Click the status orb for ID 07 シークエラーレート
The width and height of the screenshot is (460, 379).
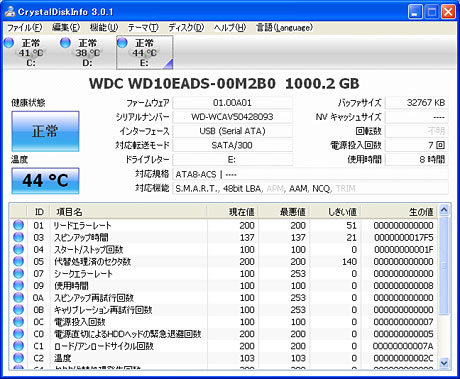(18, 273)
